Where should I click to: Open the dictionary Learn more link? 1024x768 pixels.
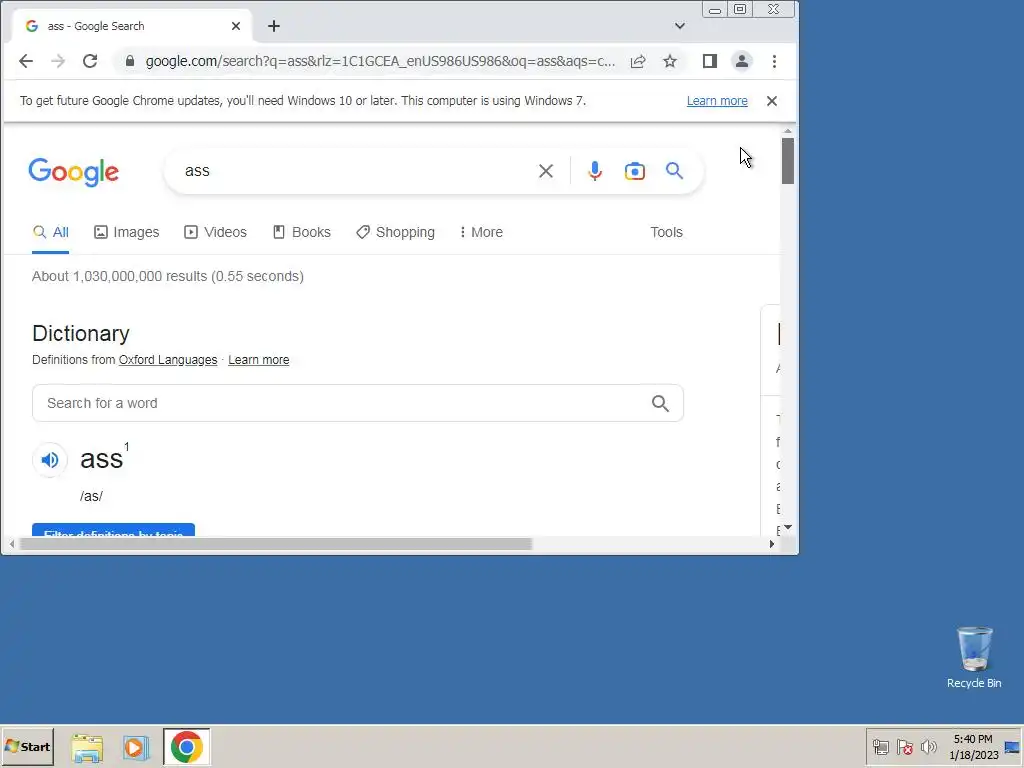coord(259,360)
